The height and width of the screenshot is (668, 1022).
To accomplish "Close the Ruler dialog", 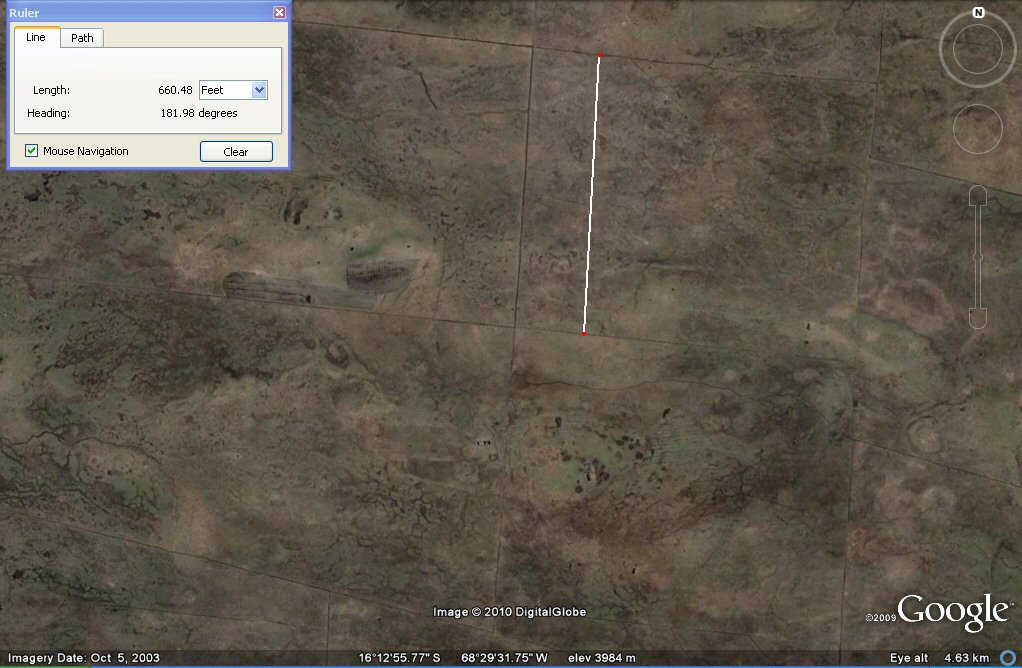I will click(x=280, y=13).
